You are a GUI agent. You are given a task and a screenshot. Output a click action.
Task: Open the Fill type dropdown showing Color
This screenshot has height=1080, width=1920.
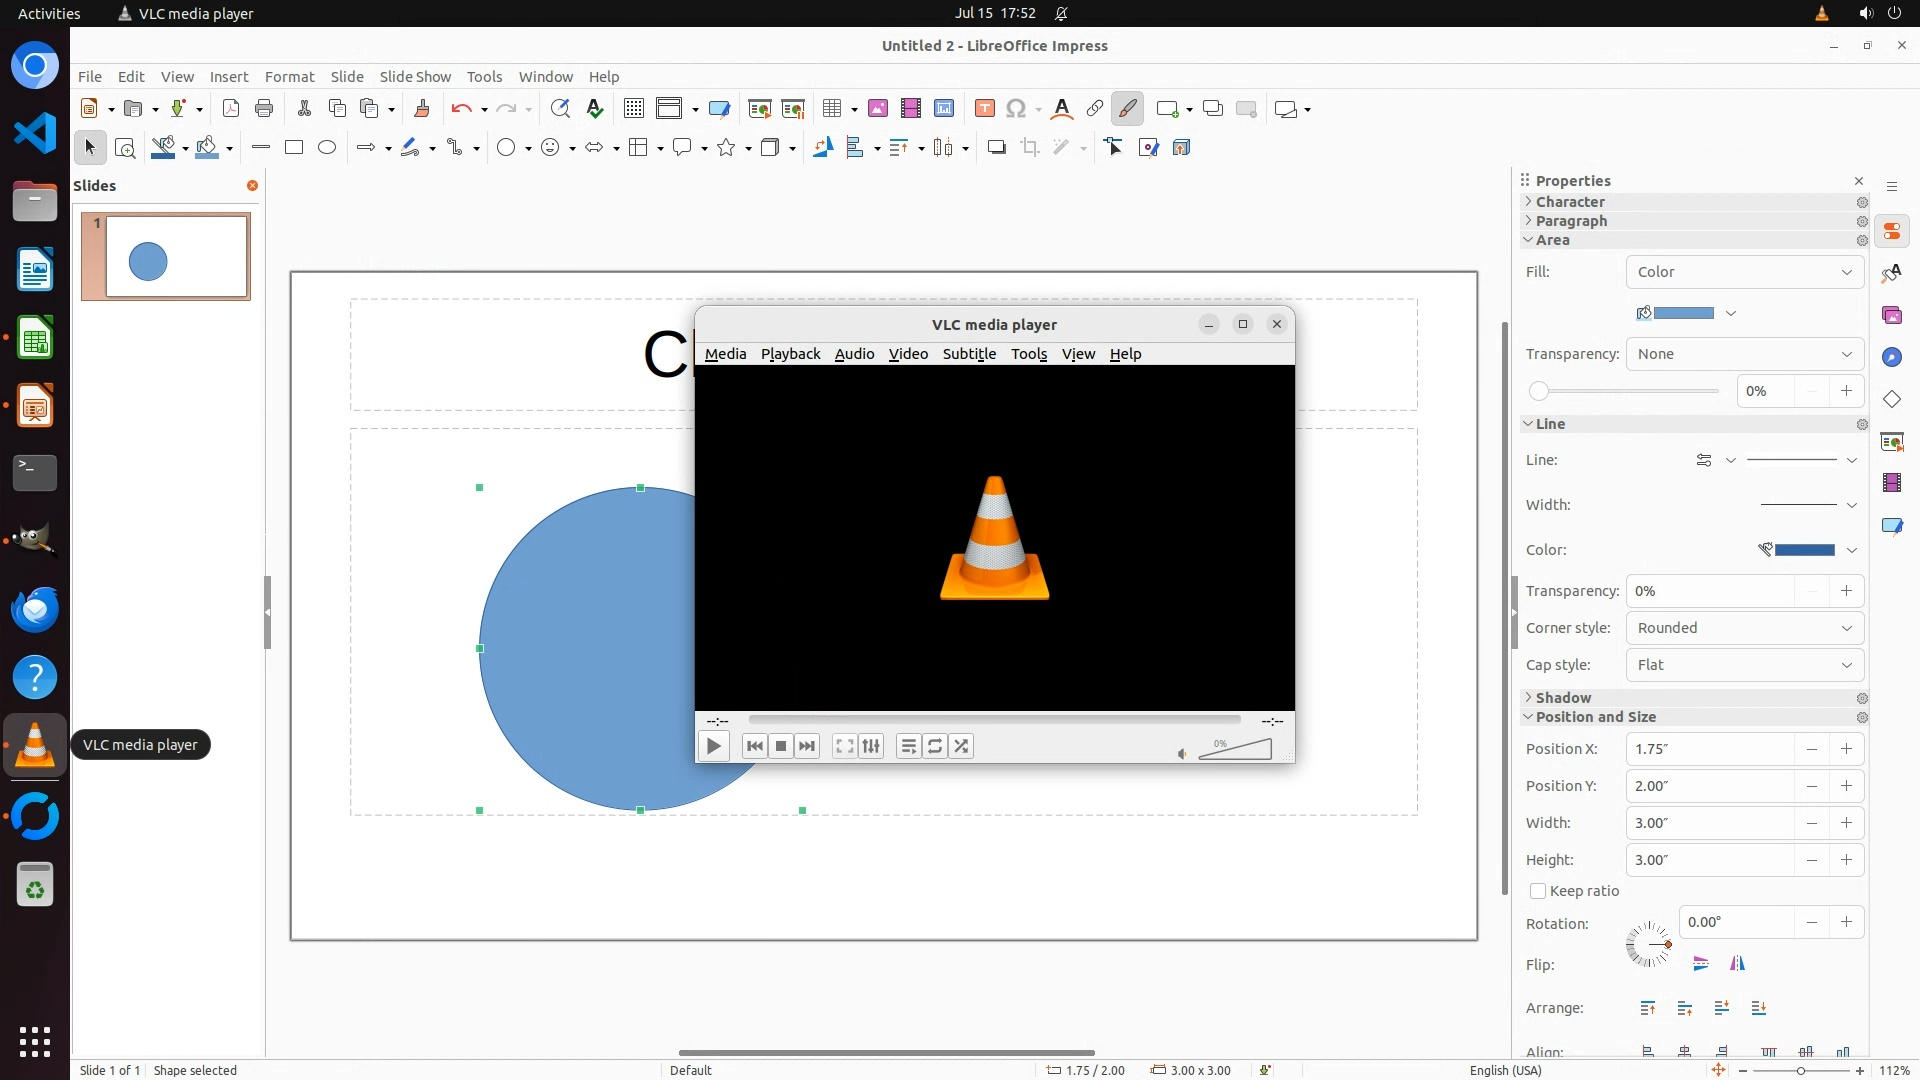[1744, 272]
